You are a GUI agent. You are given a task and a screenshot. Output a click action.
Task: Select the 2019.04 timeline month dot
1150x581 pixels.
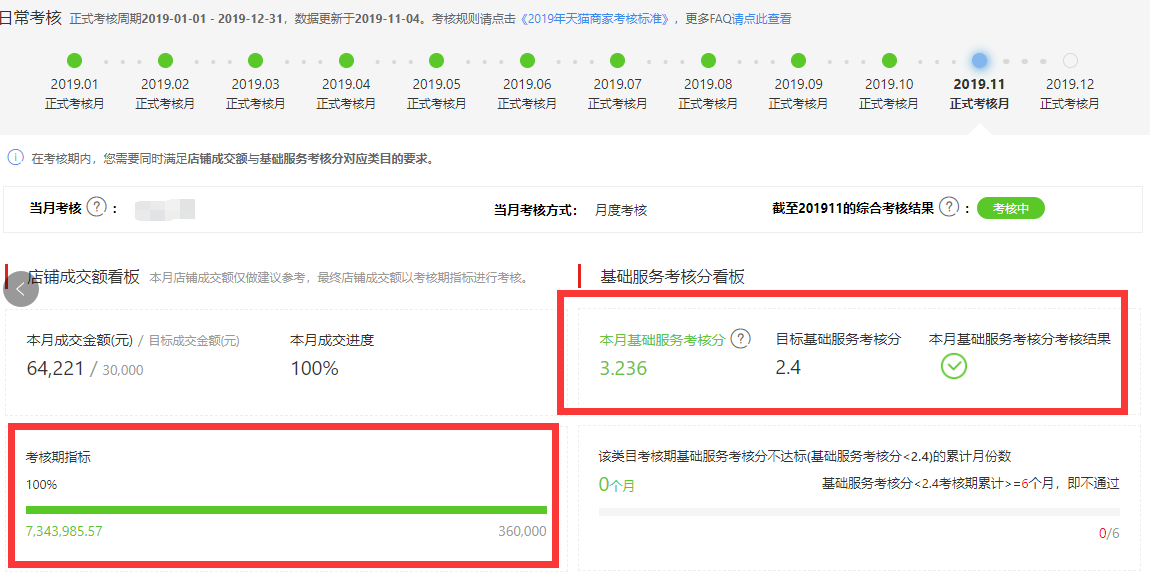[346, 61]
